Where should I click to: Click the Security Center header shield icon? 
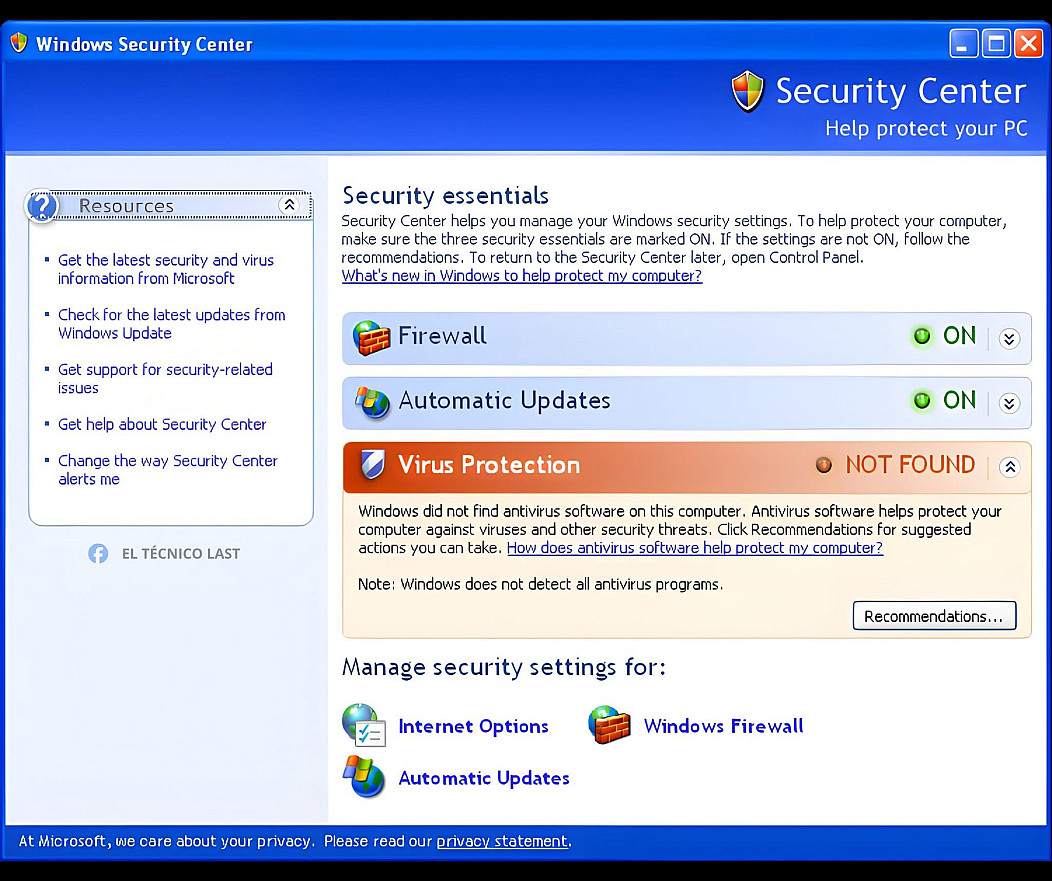(x=747, y=92)
